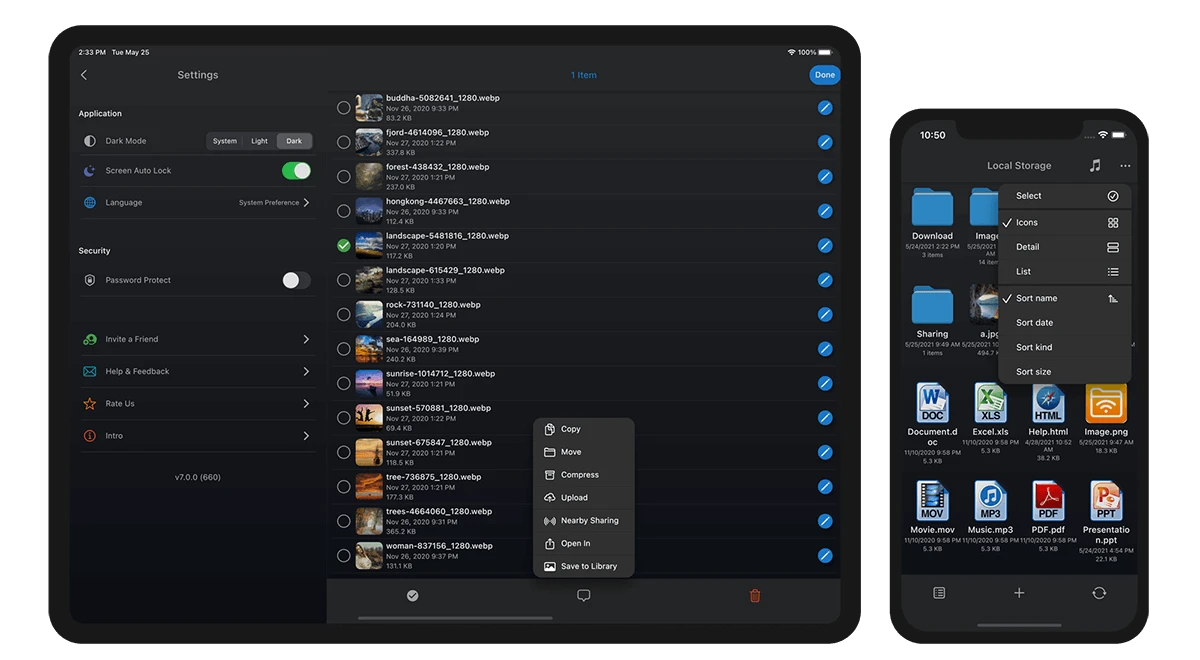Enable Password Protect
The image size is (1200, 660).
(x=295, y=280)
